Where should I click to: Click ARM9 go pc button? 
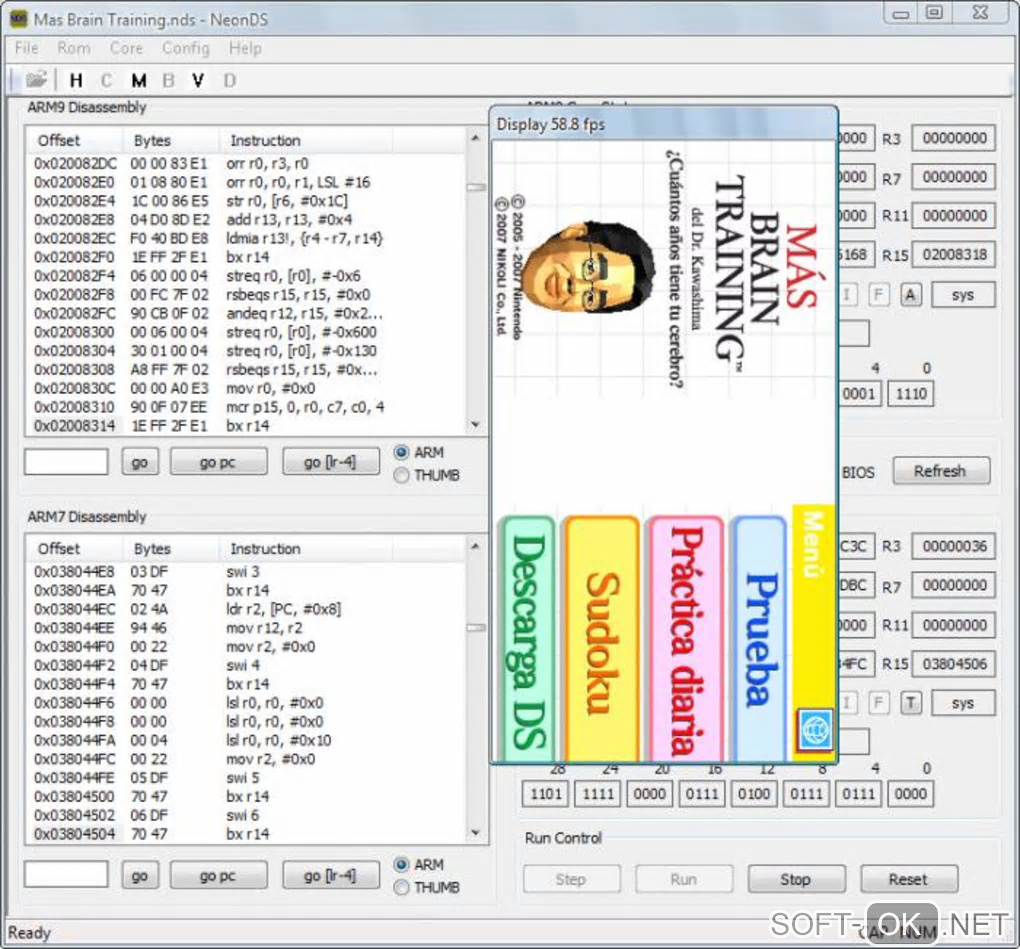(218, 462)
